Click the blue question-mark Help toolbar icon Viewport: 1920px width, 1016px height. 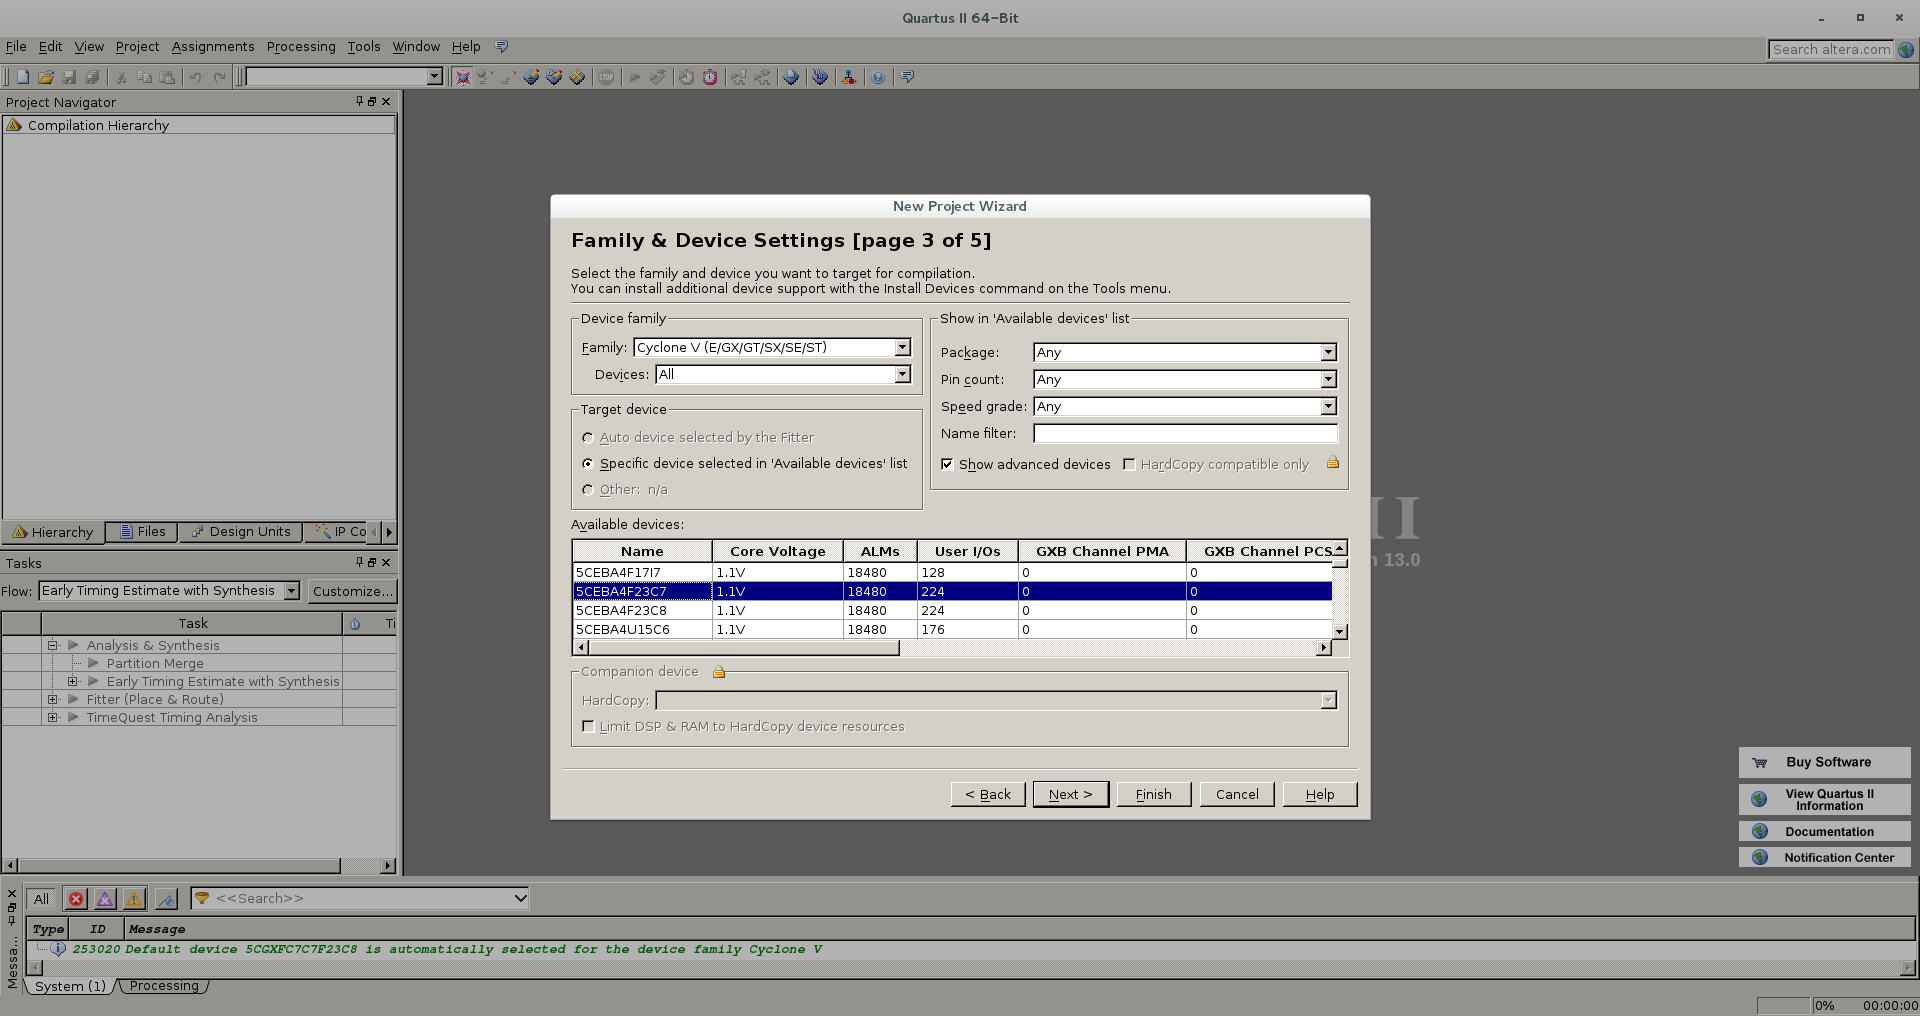pyautogui.click(x=878, y=77)
